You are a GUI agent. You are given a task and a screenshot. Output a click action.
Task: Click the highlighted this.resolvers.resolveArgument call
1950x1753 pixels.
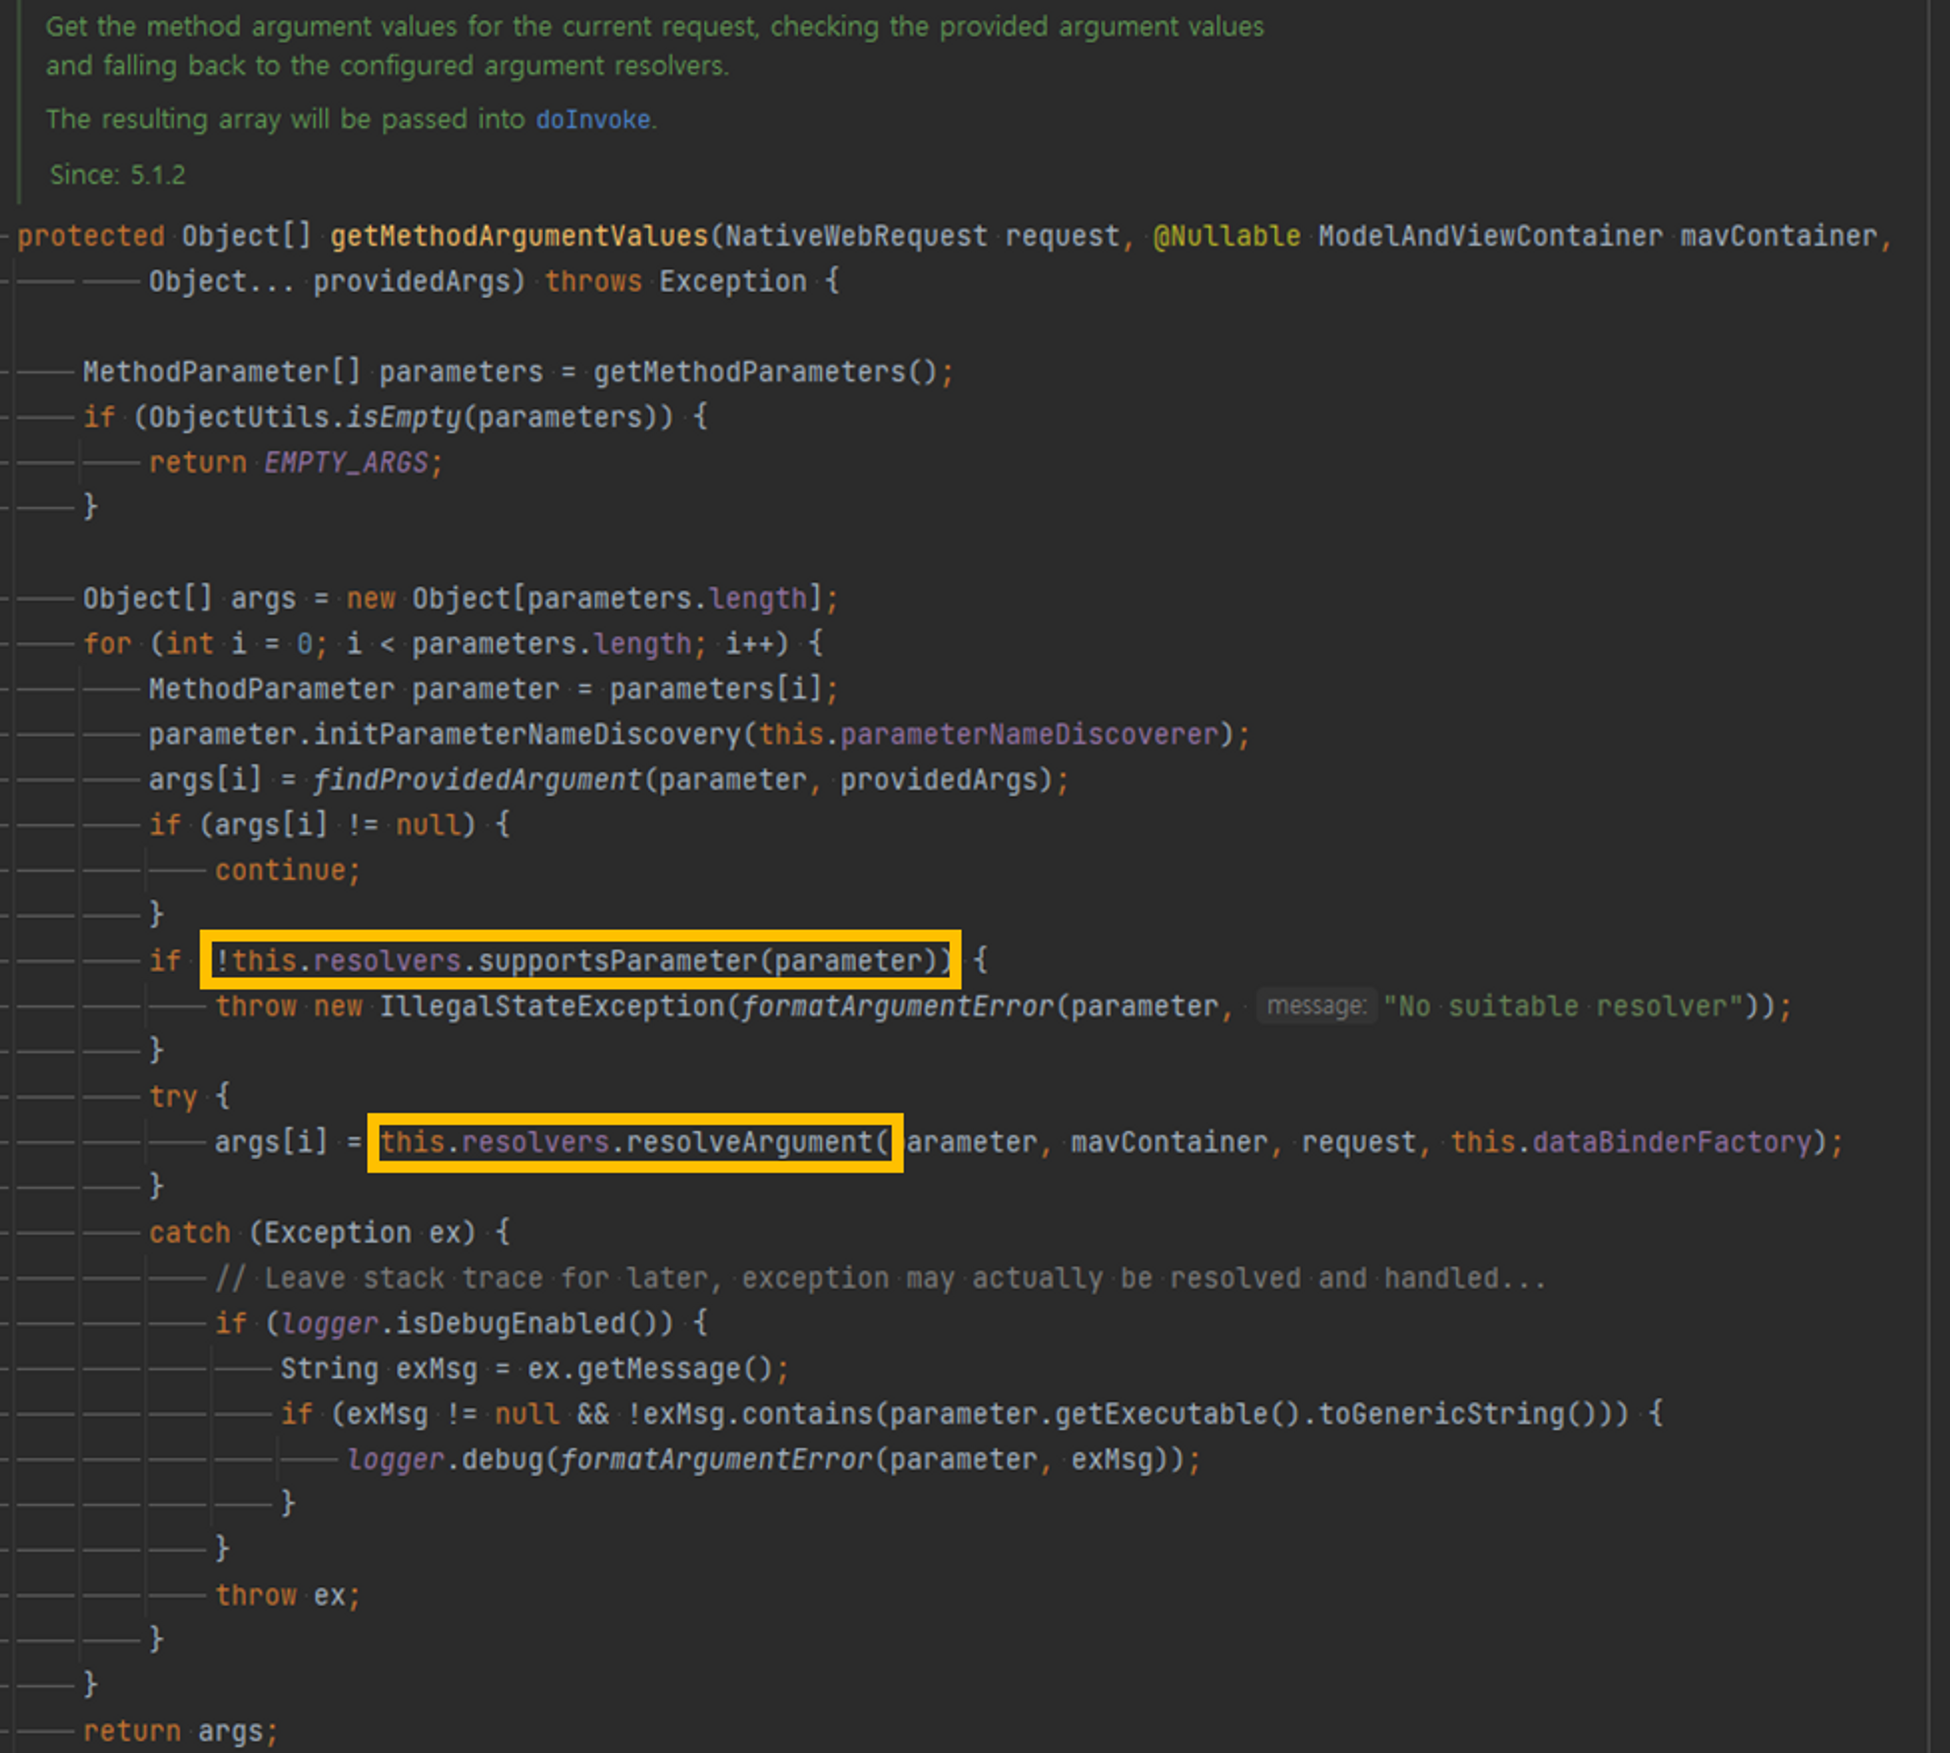(x=634, y=1142)
